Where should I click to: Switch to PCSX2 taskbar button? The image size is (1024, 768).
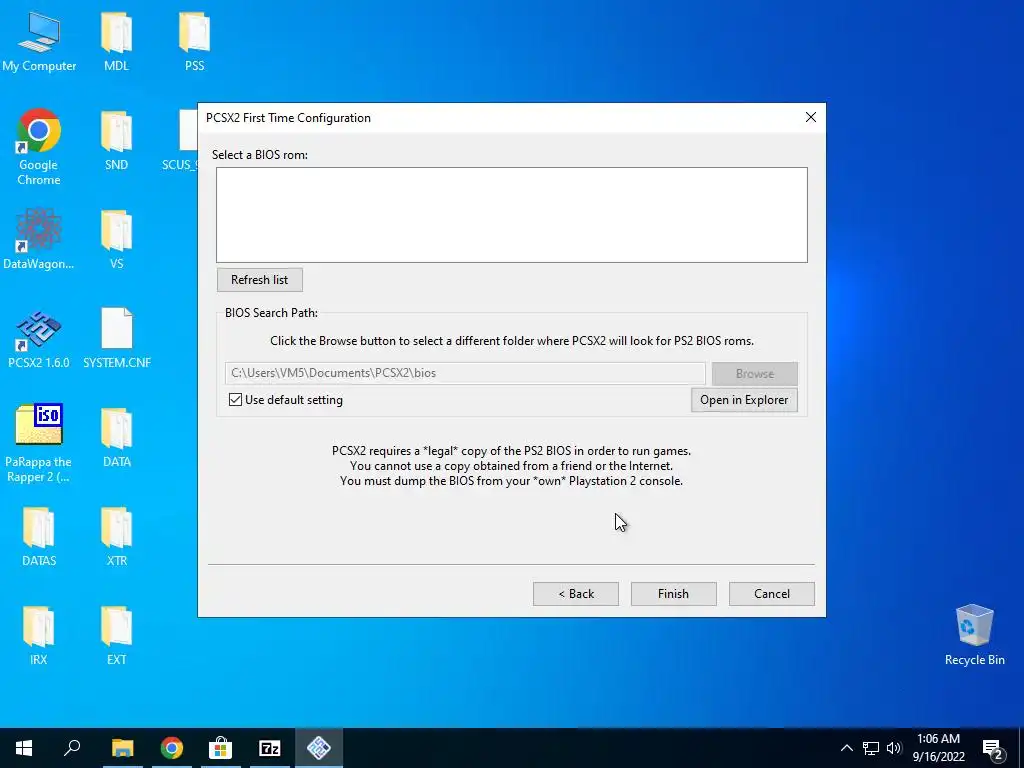[319, 748]
